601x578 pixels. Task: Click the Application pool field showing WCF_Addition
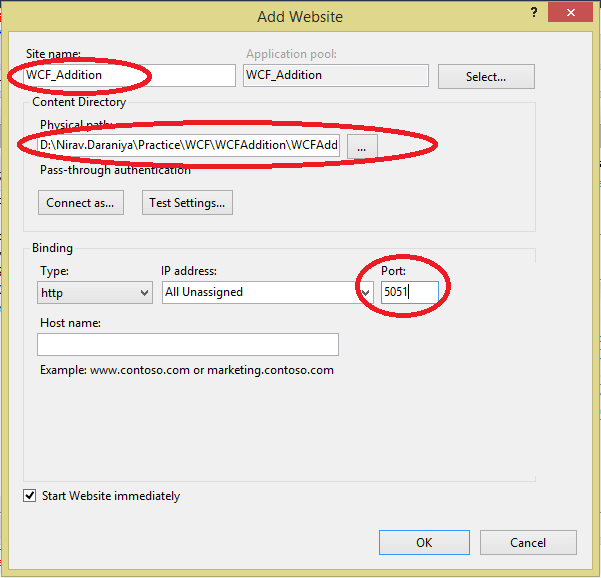tap(336, 75)
